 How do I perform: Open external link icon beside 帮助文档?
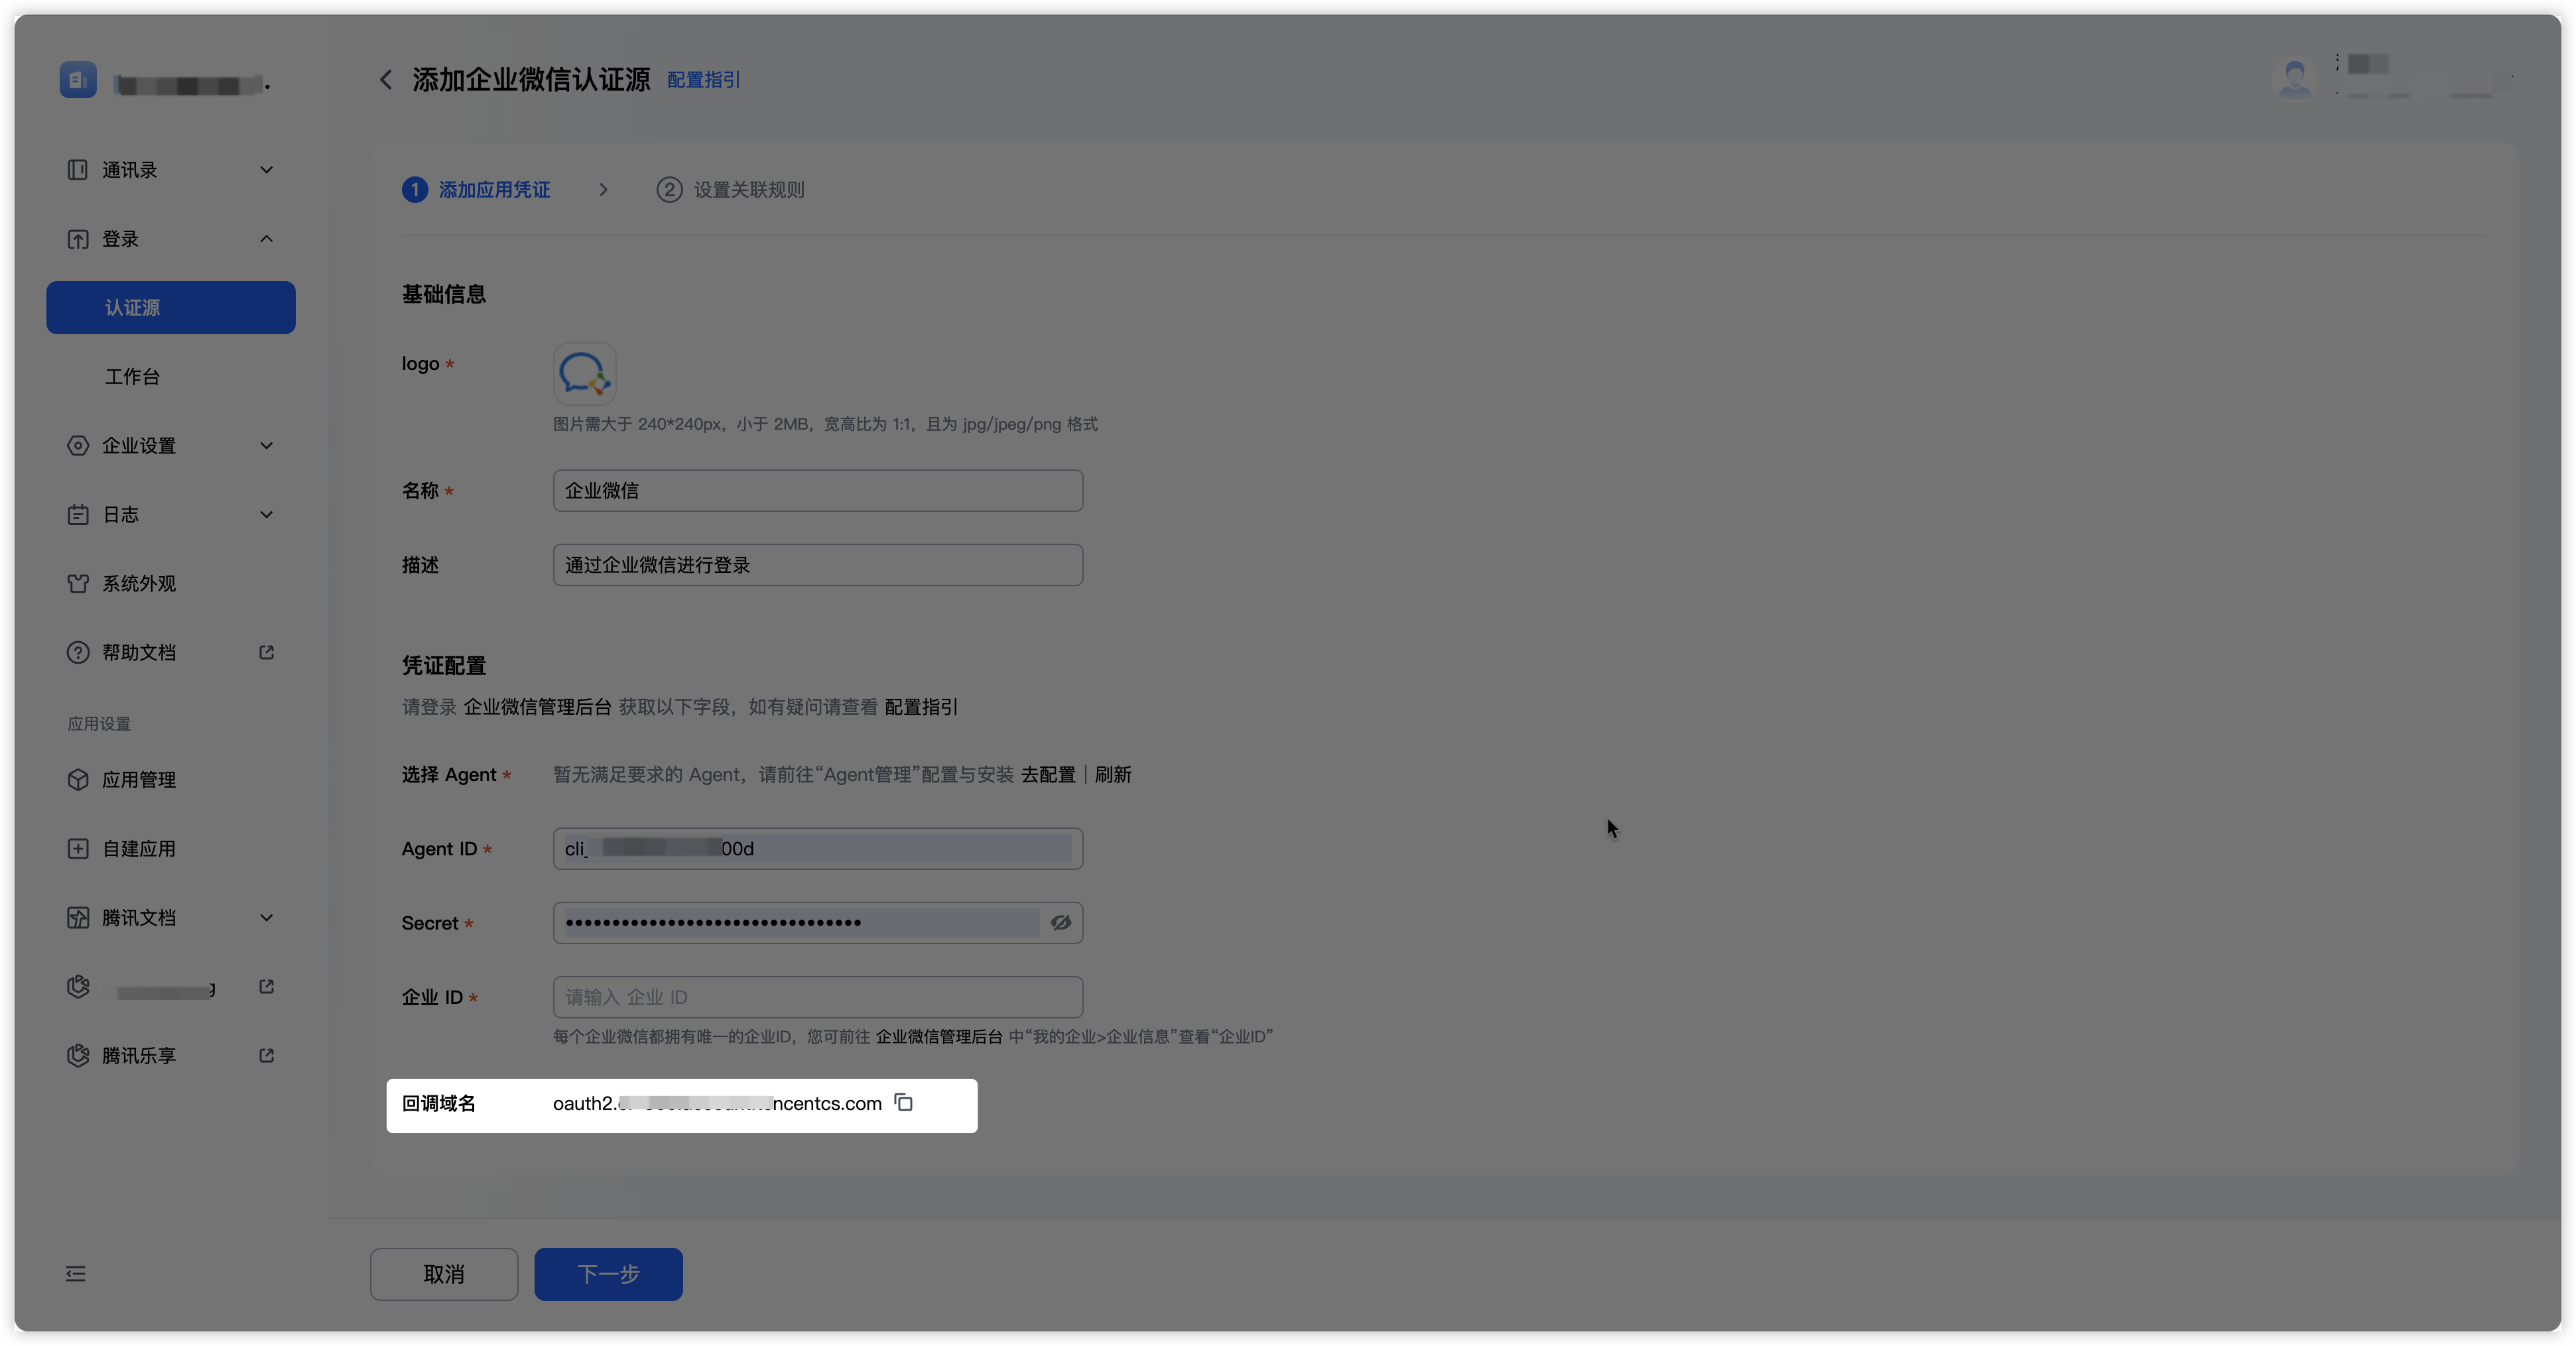(267, 653)
